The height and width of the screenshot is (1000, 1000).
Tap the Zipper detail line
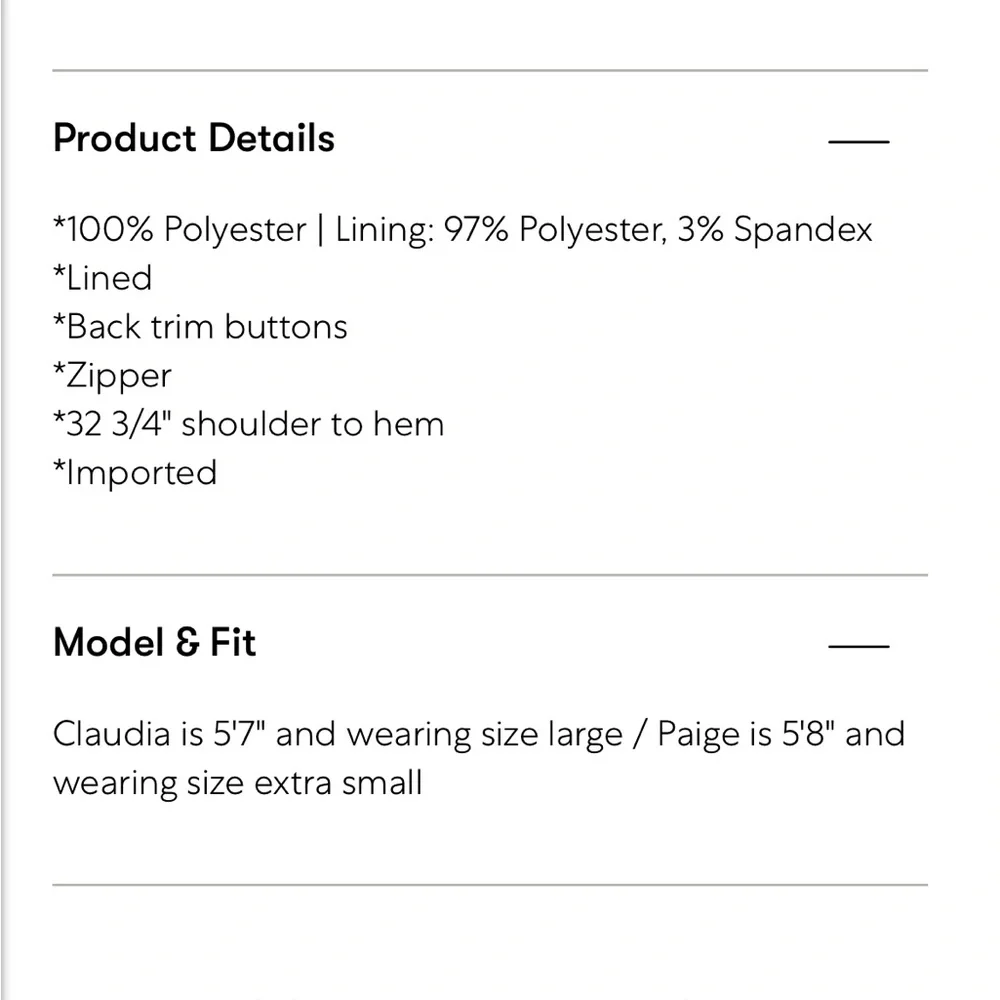112,376
